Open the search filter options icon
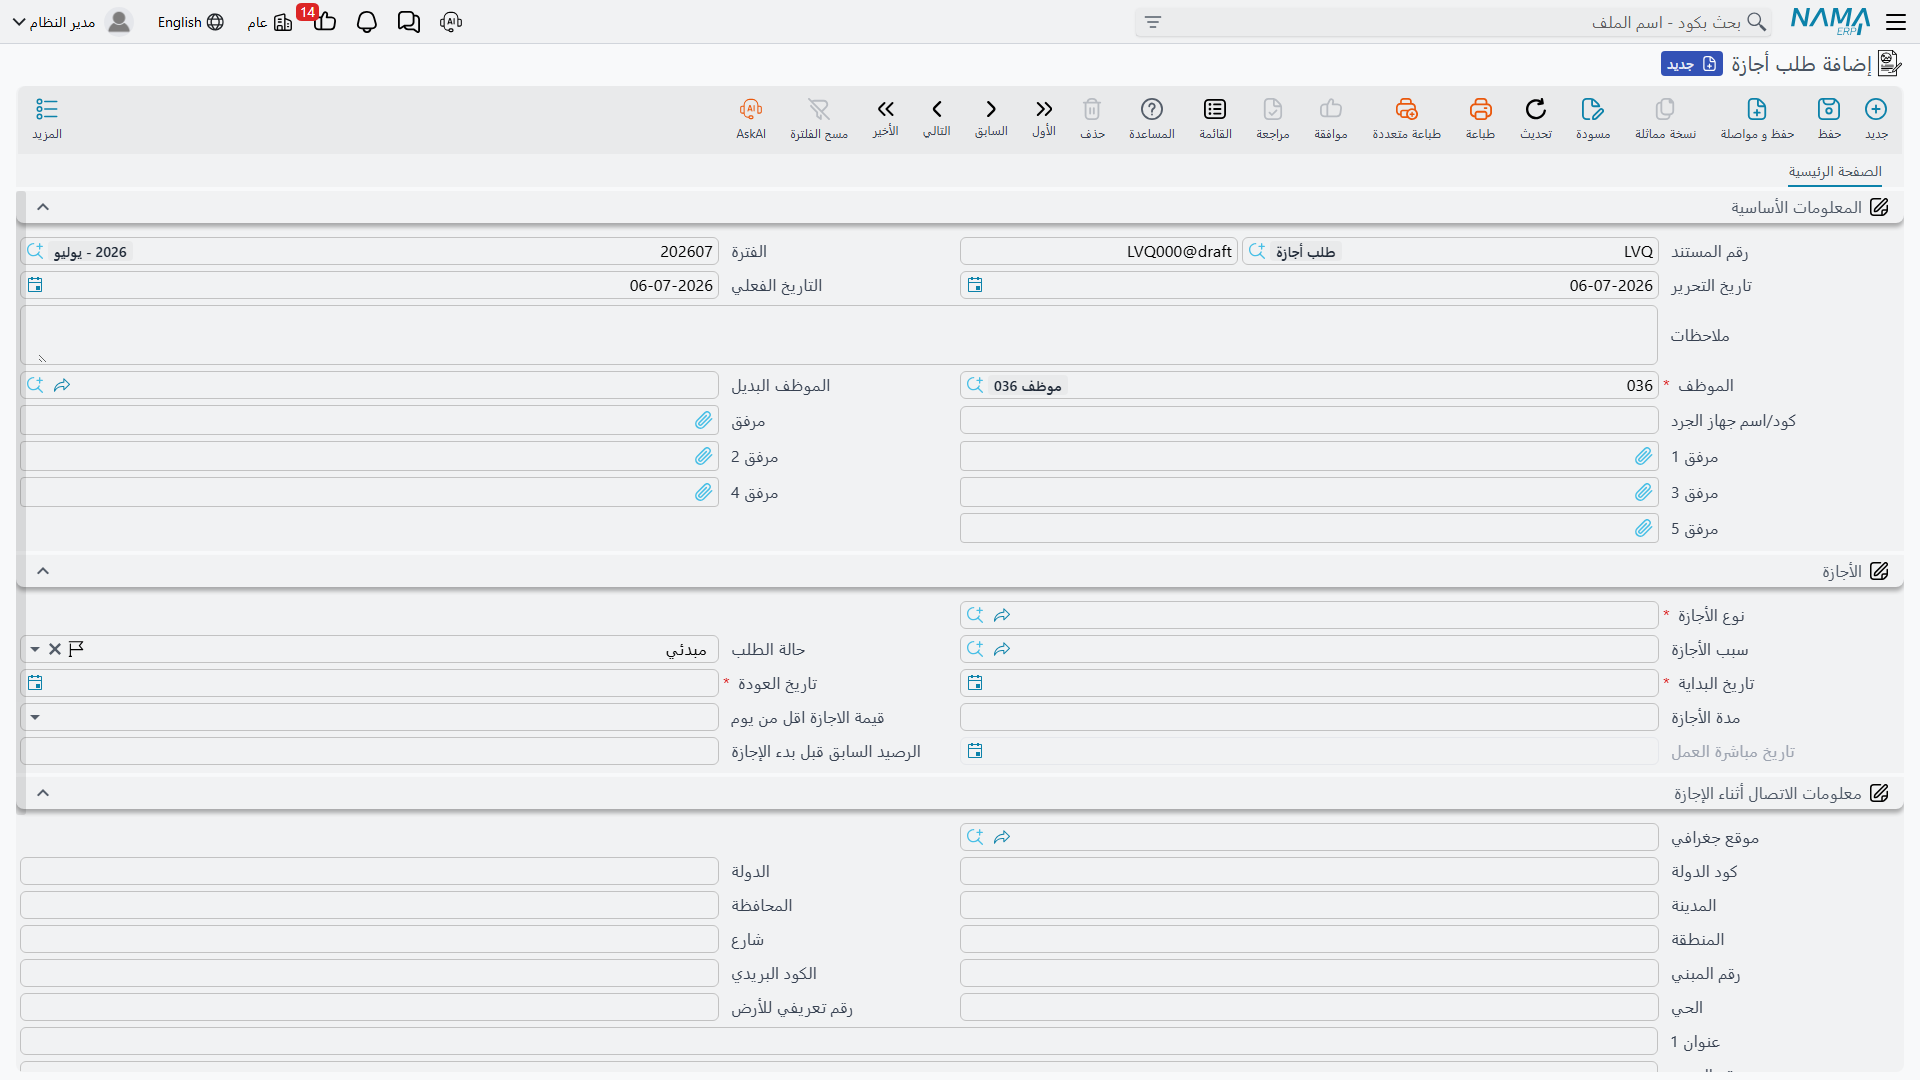 [x=1153, y=22]
